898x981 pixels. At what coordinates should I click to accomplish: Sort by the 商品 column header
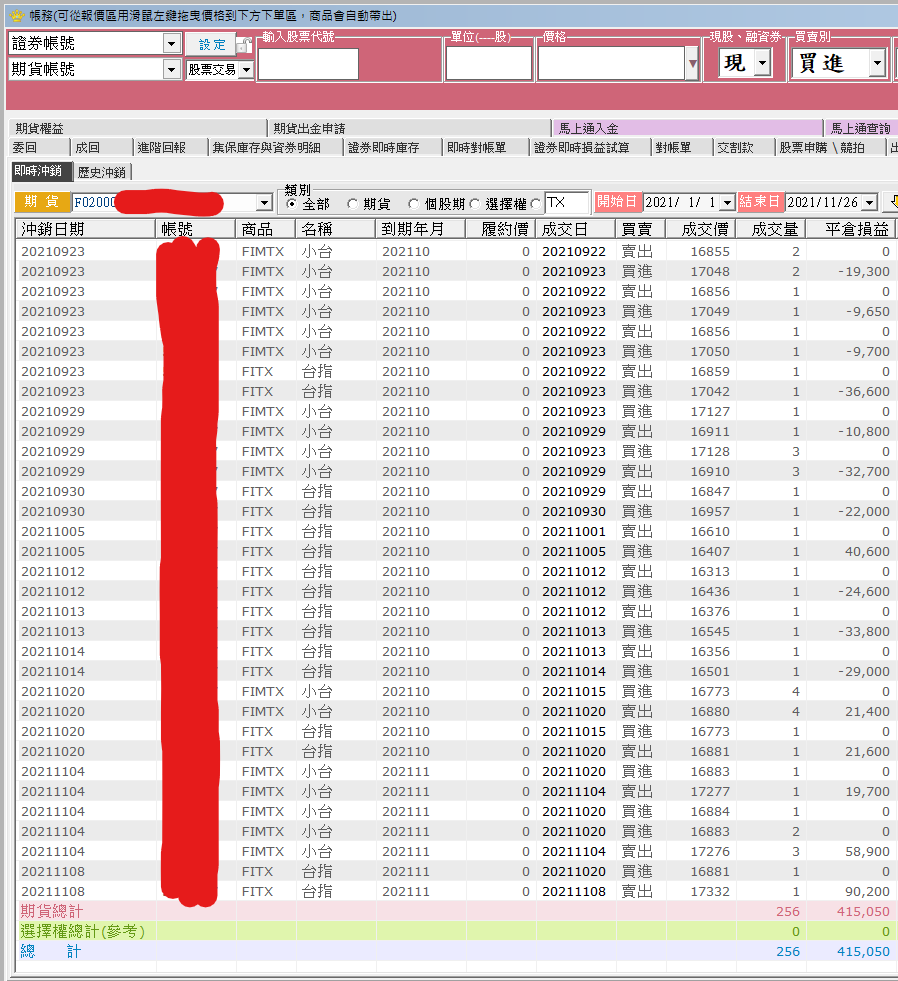coord(266,229)
